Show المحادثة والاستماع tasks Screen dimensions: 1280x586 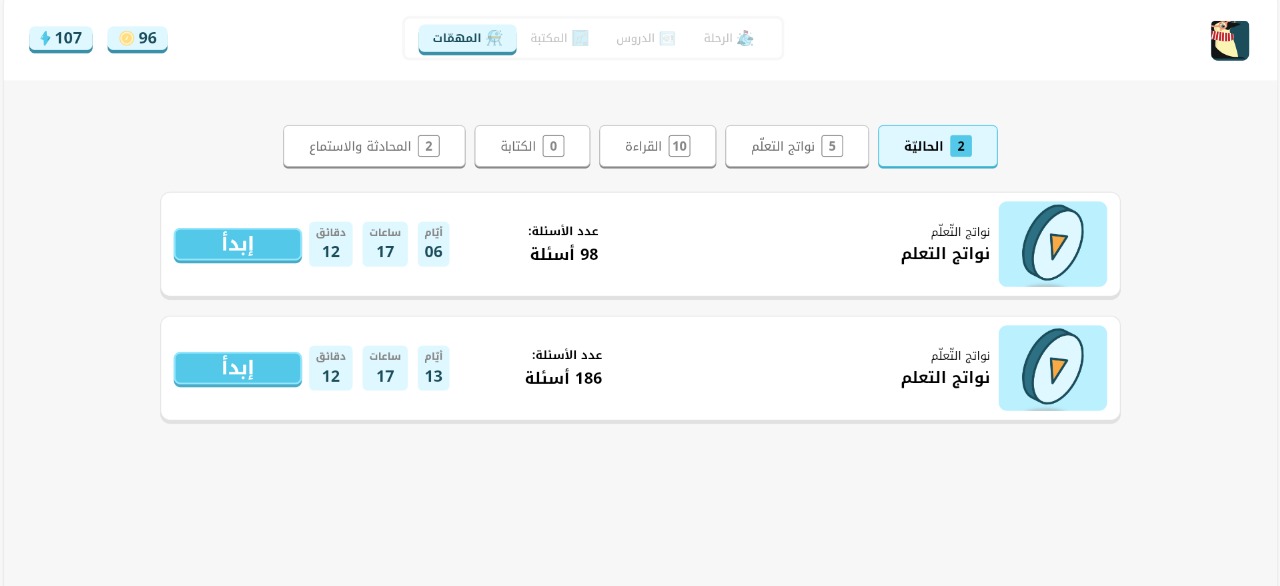(374, 146)
